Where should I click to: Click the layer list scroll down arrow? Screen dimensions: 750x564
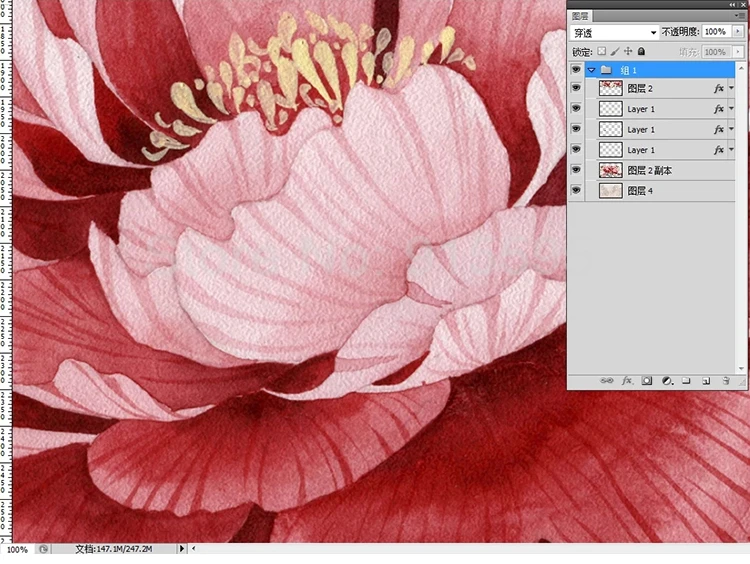(x=741, y=369)
